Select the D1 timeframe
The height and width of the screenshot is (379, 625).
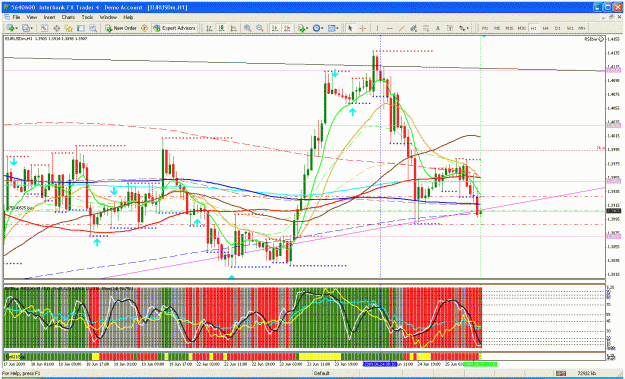coord(558,28)
